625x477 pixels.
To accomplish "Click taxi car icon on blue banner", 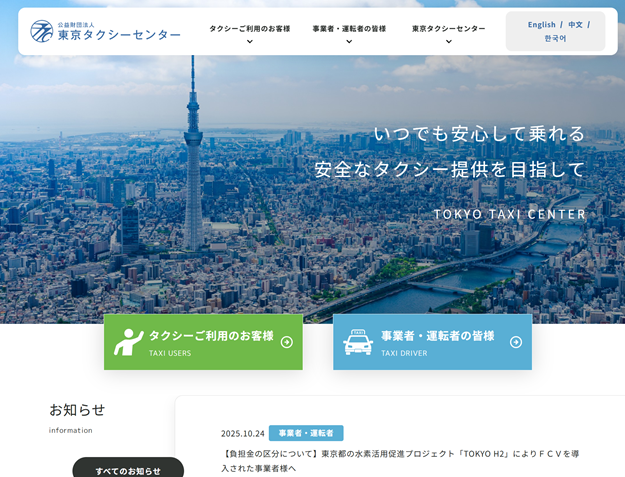I will (x=358, y=342).
